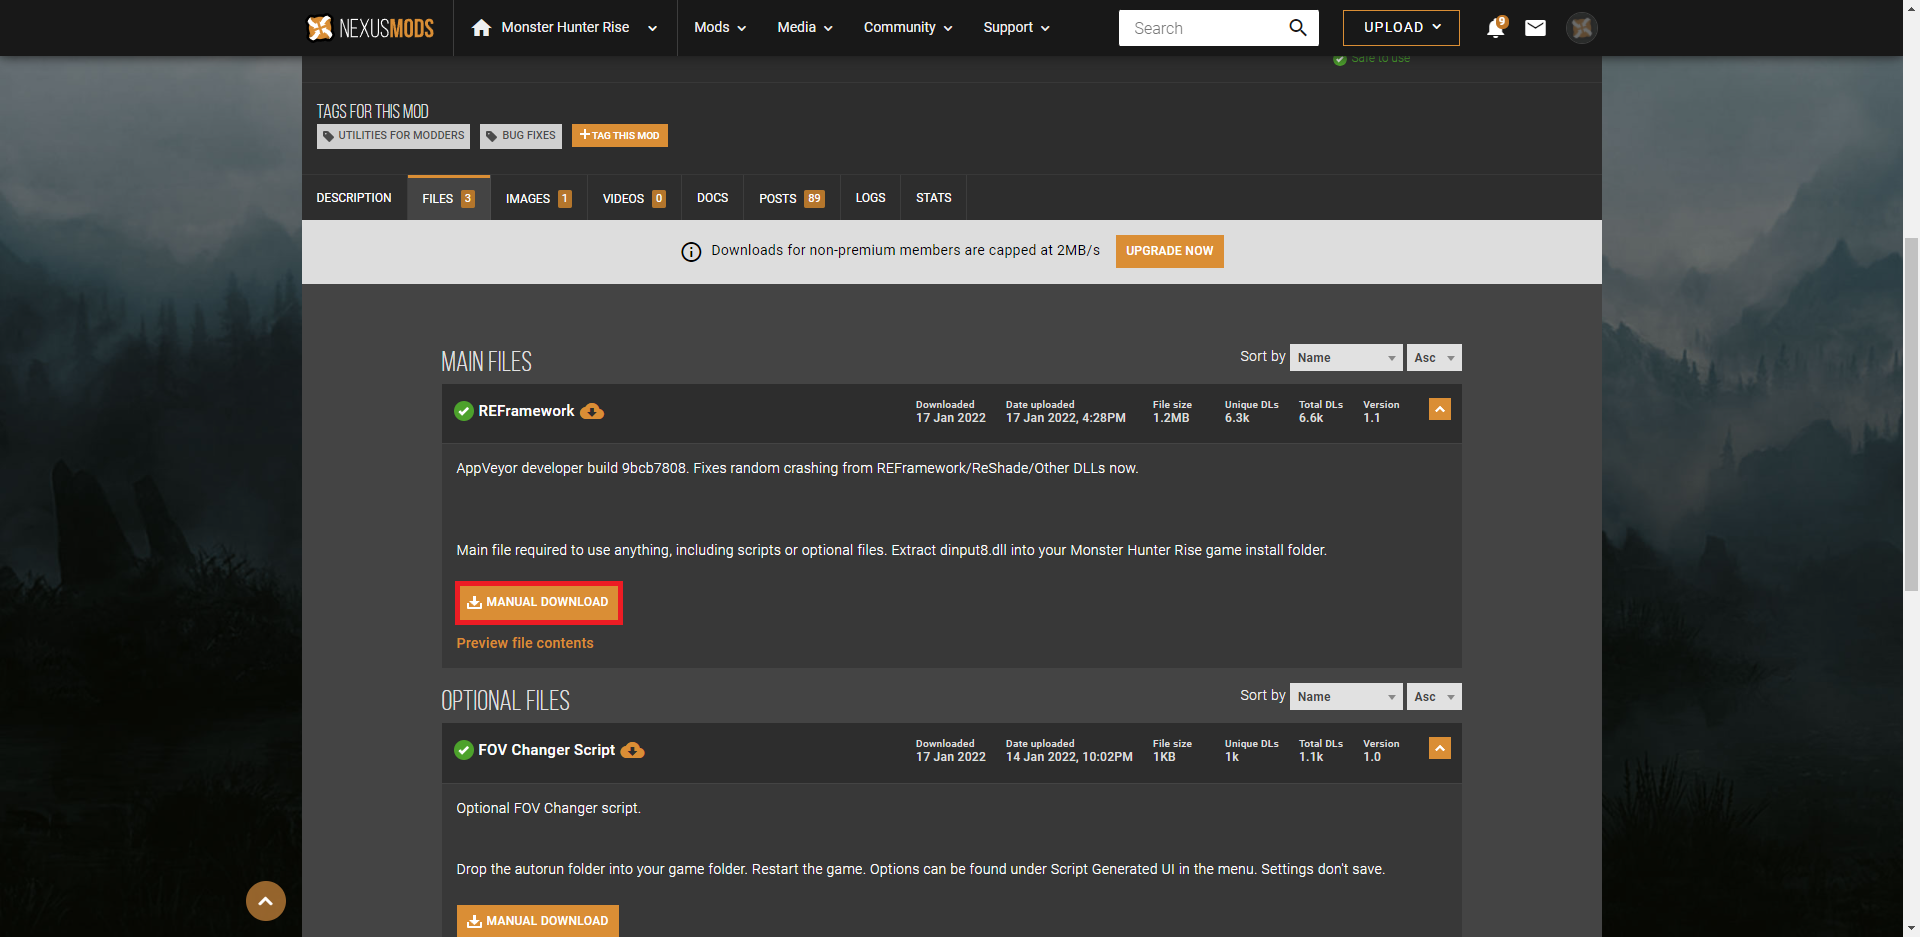
Task: Switch to the Posts tab
Action: [x=792, y=198]
